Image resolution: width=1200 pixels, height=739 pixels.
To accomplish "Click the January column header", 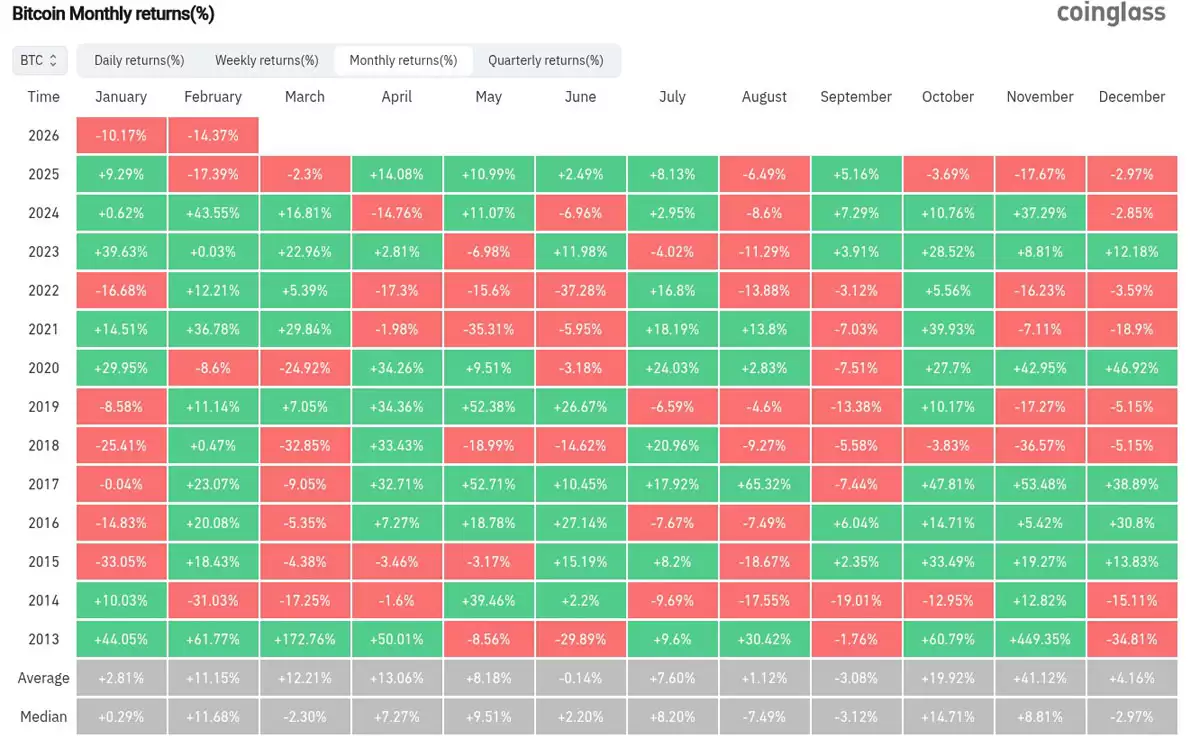I will click(121, 97).
